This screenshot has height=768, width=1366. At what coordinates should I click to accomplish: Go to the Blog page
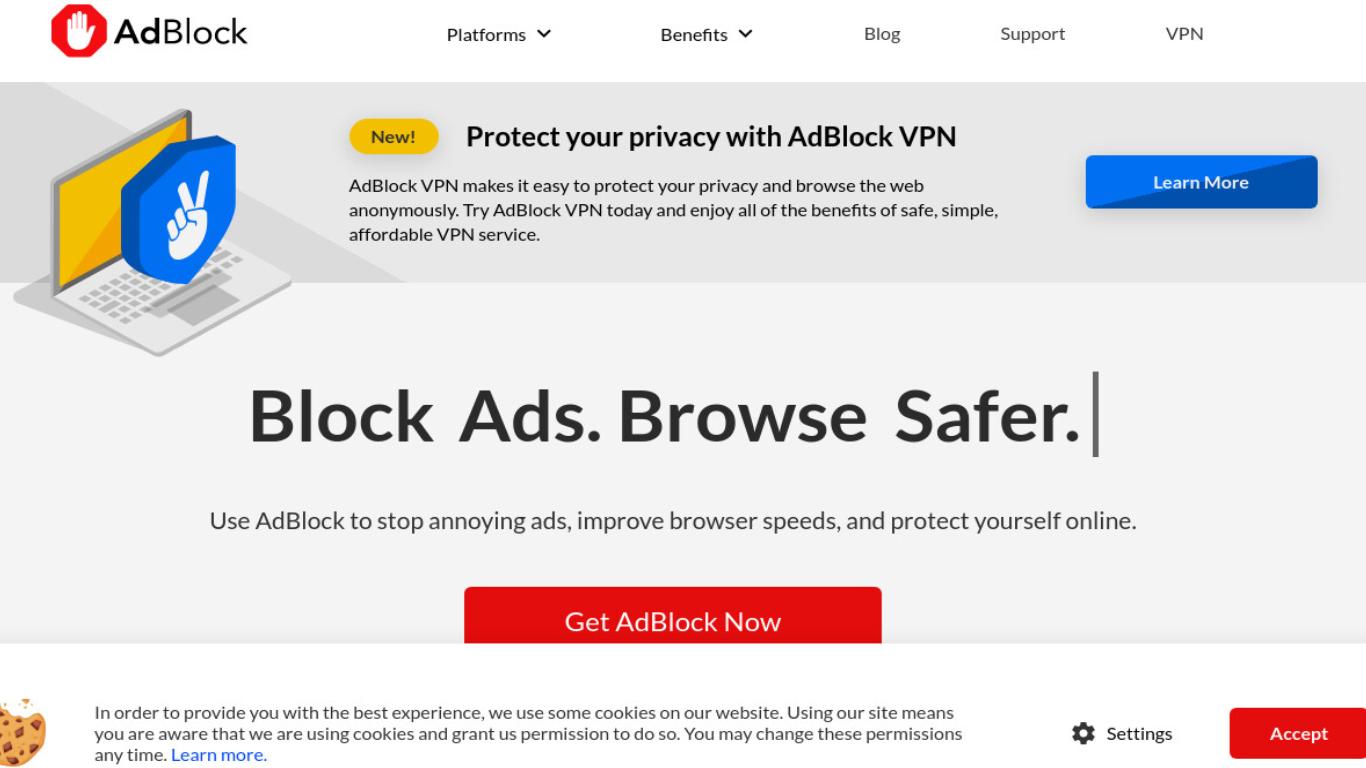[882, 34]
